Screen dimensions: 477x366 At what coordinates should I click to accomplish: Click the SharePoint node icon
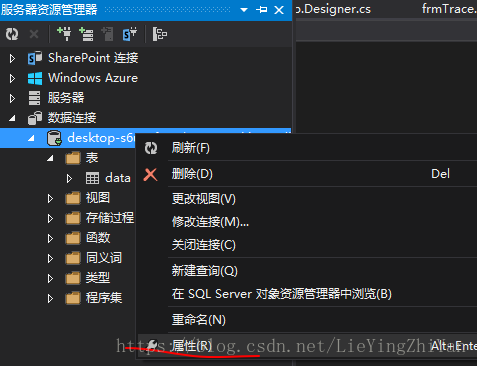tap(35, 58)
